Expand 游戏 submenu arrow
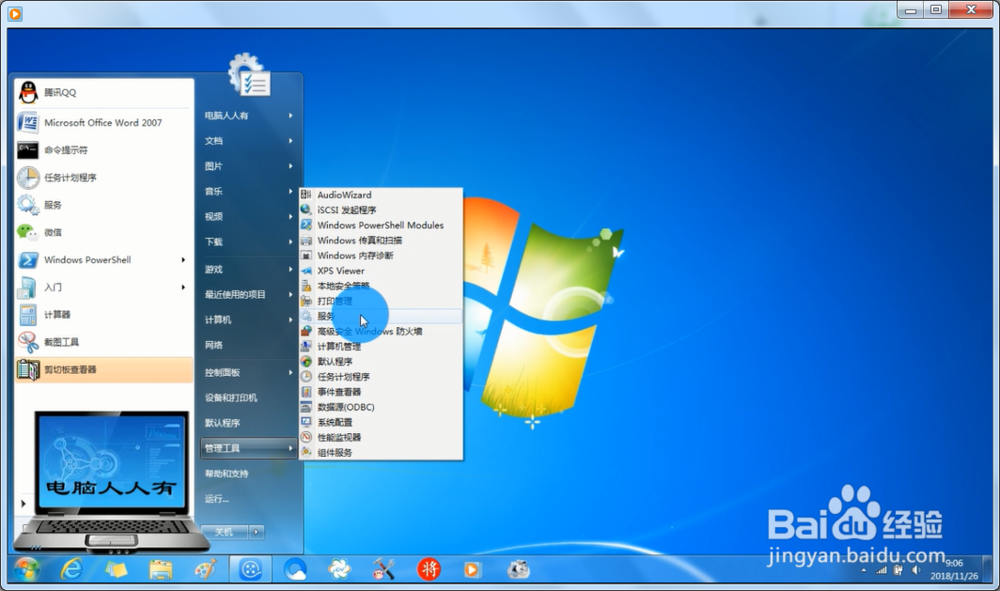The width and height of the screenshot is (1000, 591). pos(290,269)
